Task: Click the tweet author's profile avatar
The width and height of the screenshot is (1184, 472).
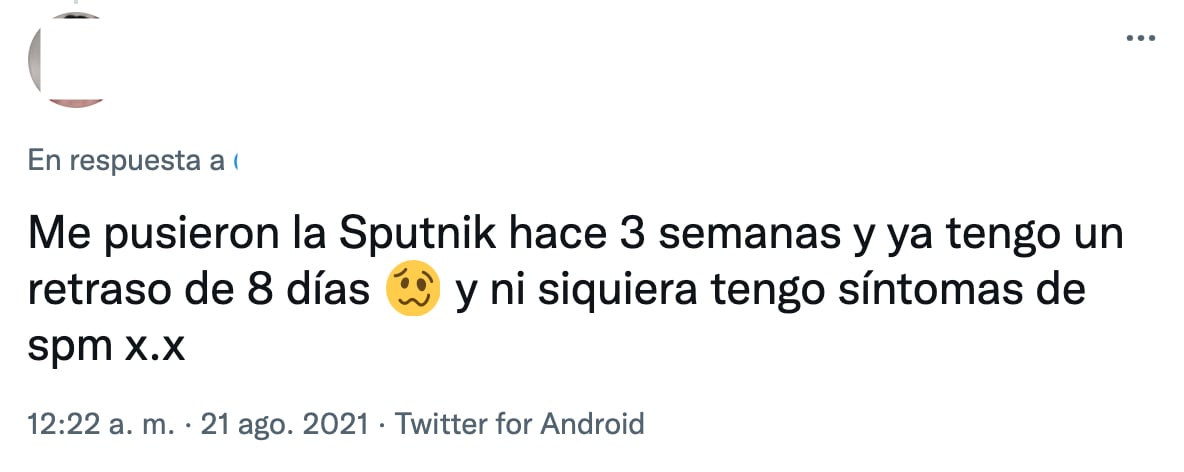Action: point(68,60)
